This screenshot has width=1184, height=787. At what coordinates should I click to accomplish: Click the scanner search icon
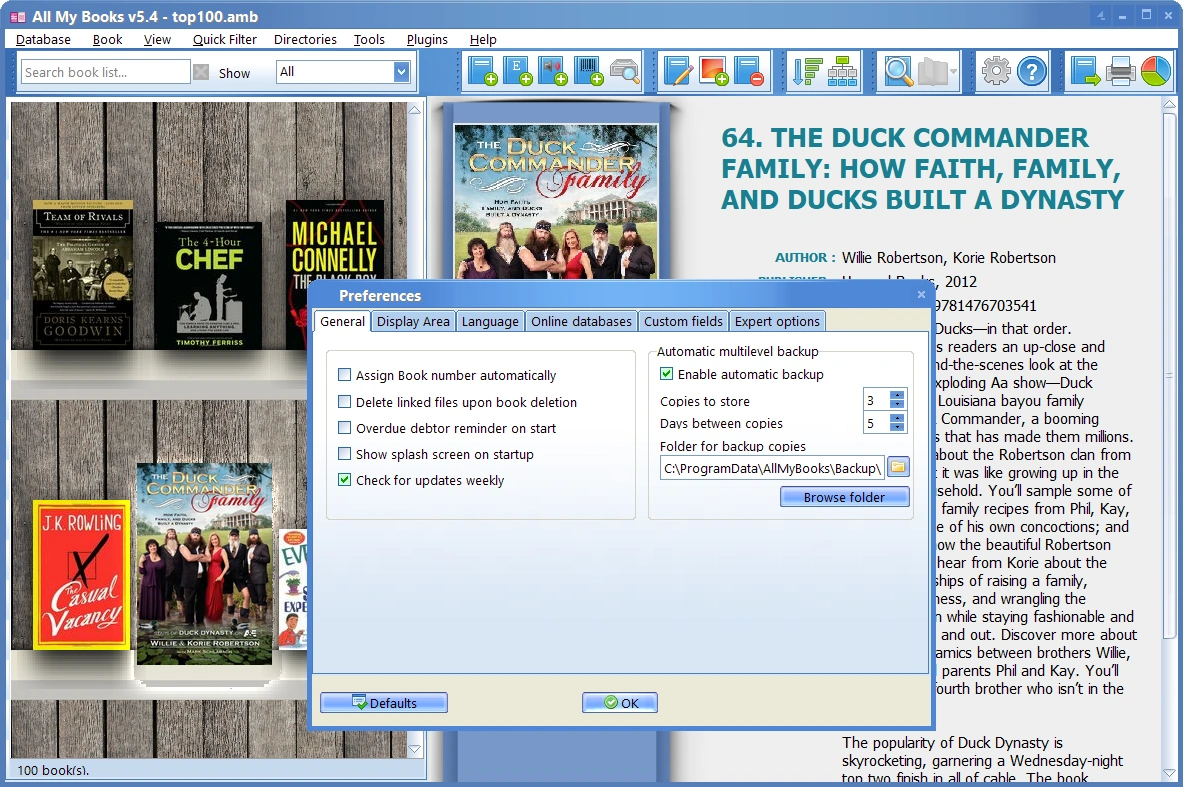(624, 71)
